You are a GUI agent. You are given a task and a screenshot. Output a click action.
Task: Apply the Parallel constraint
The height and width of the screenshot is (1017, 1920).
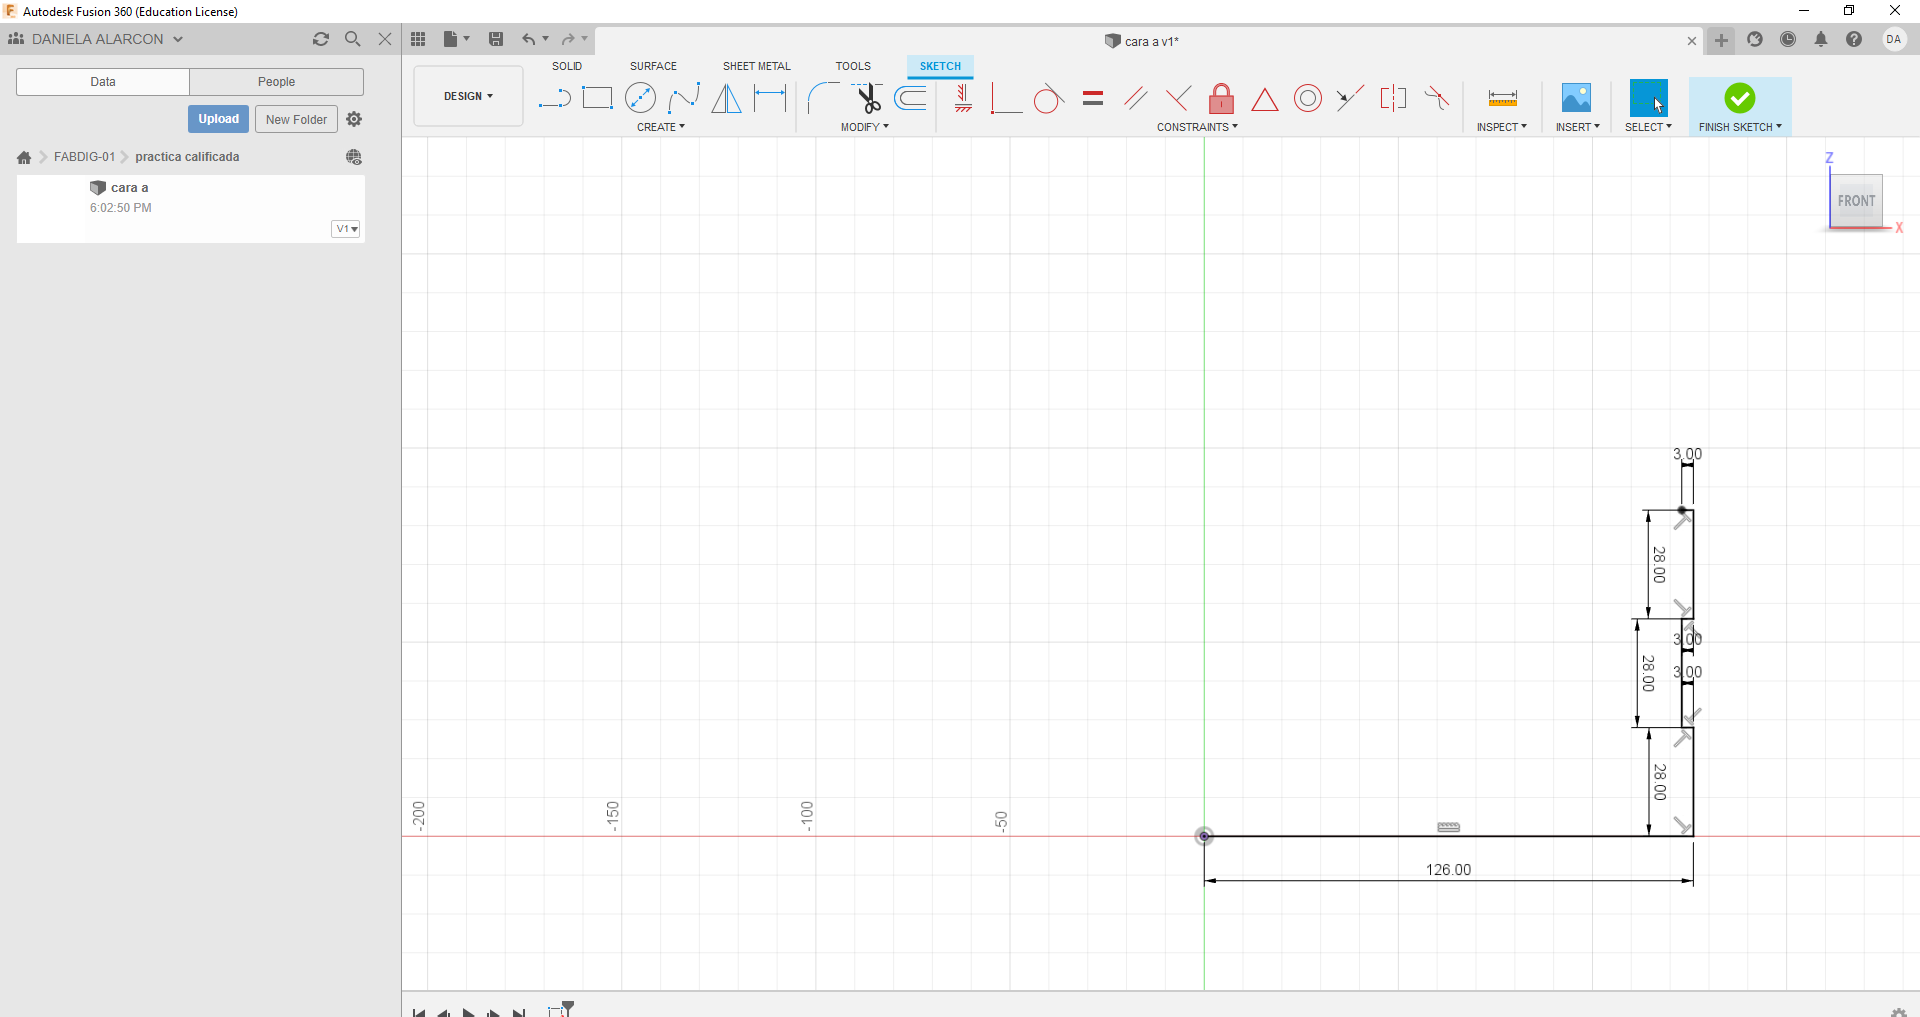point(1135,98)
